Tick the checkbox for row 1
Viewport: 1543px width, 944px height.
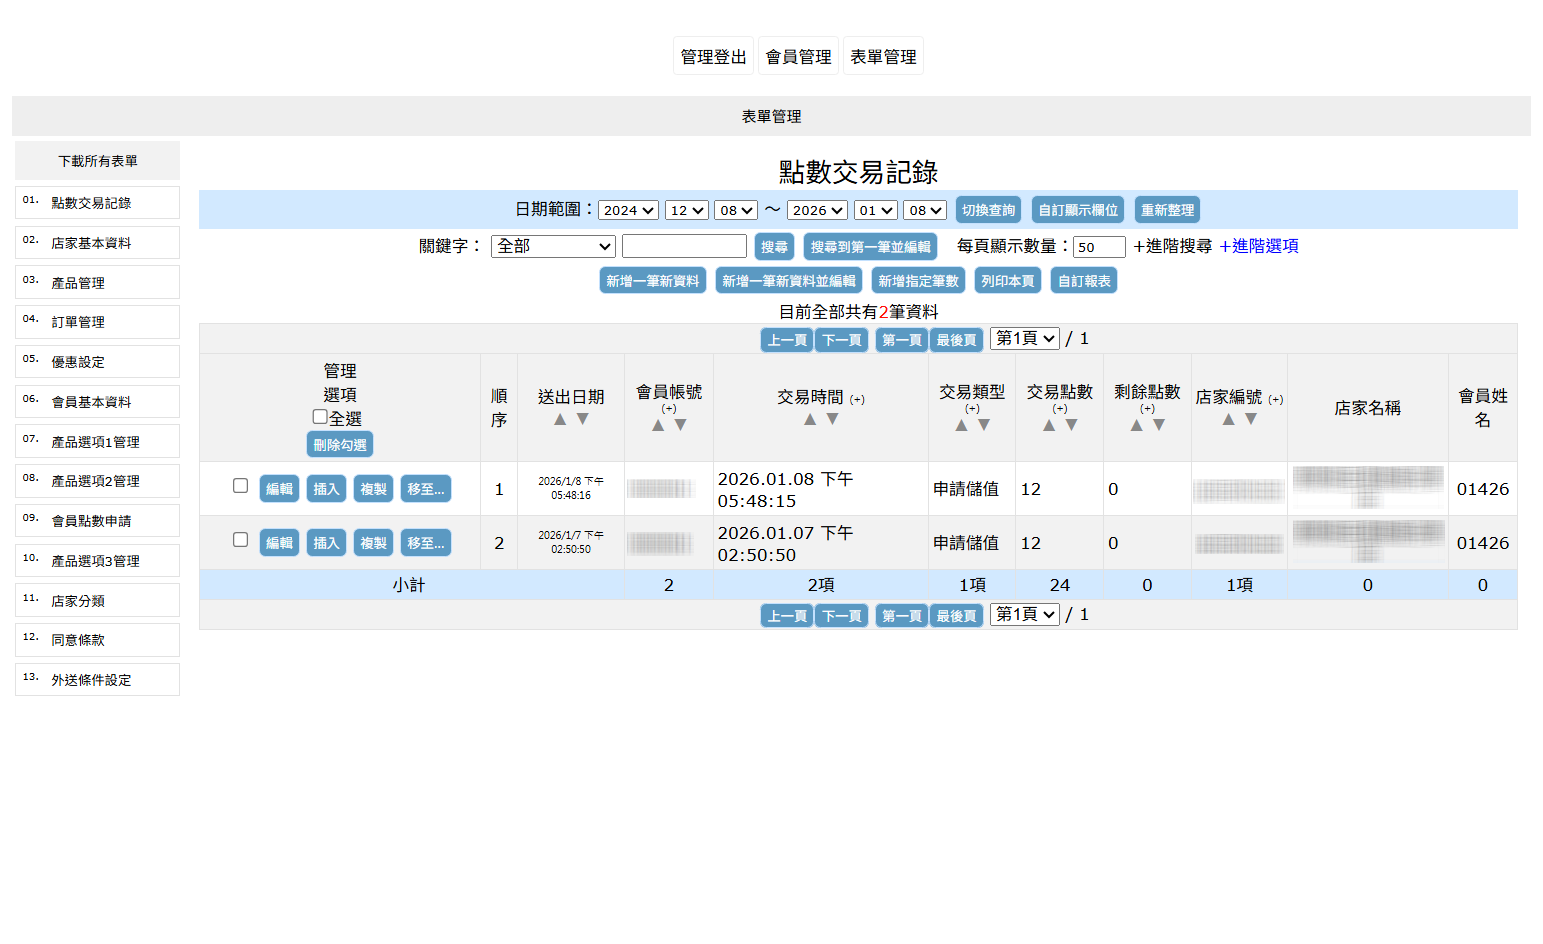pos(240,485)
